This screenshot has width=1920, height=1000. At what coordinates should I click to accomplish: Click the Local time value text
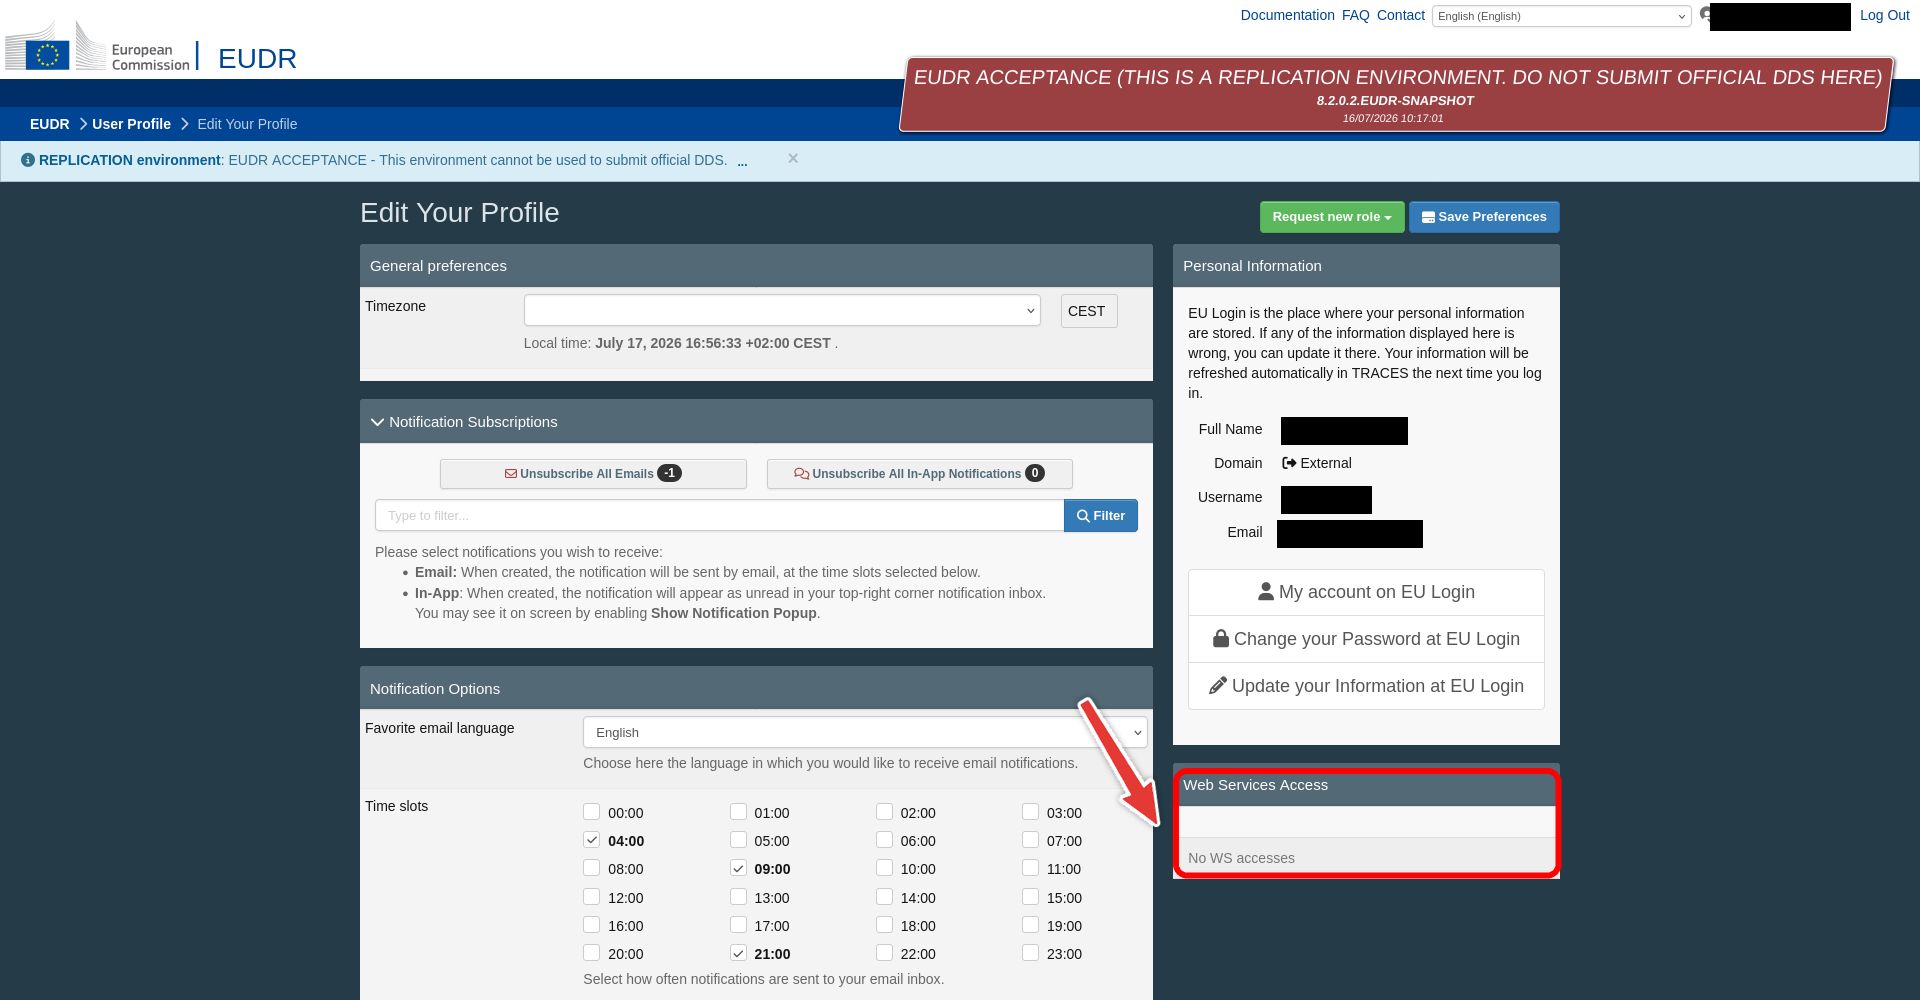coord(713,343)
